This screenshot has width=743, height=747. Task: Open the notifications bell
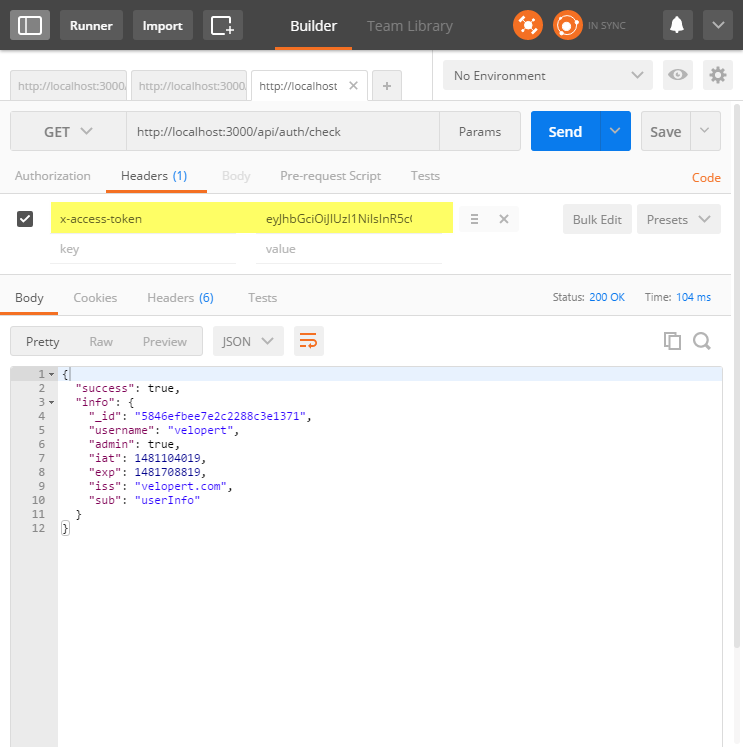click(x=677, y=25)
